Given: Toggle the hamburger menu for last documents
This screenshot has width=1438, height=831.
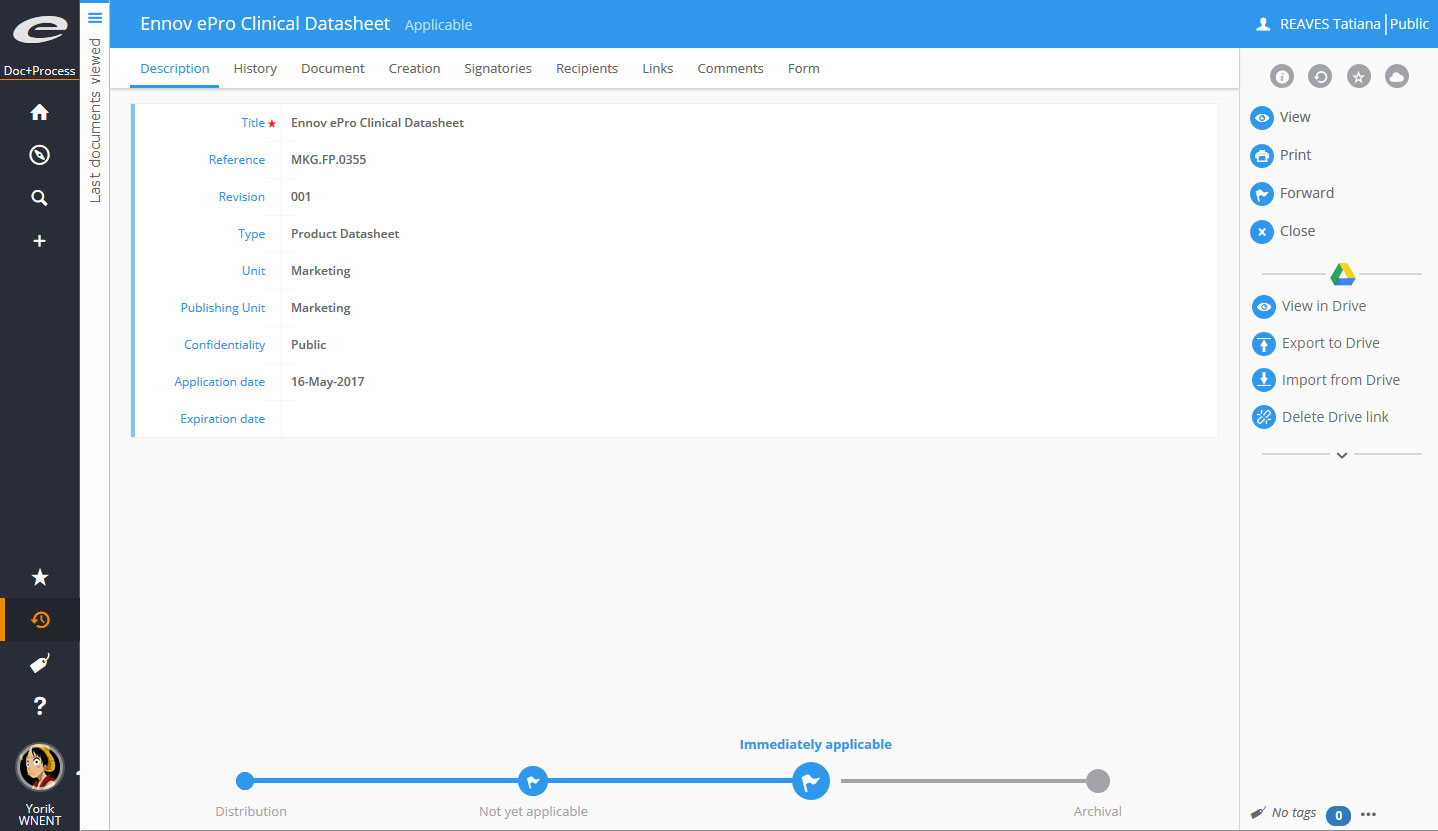Looking at the screenshot, I should (95, 17).
